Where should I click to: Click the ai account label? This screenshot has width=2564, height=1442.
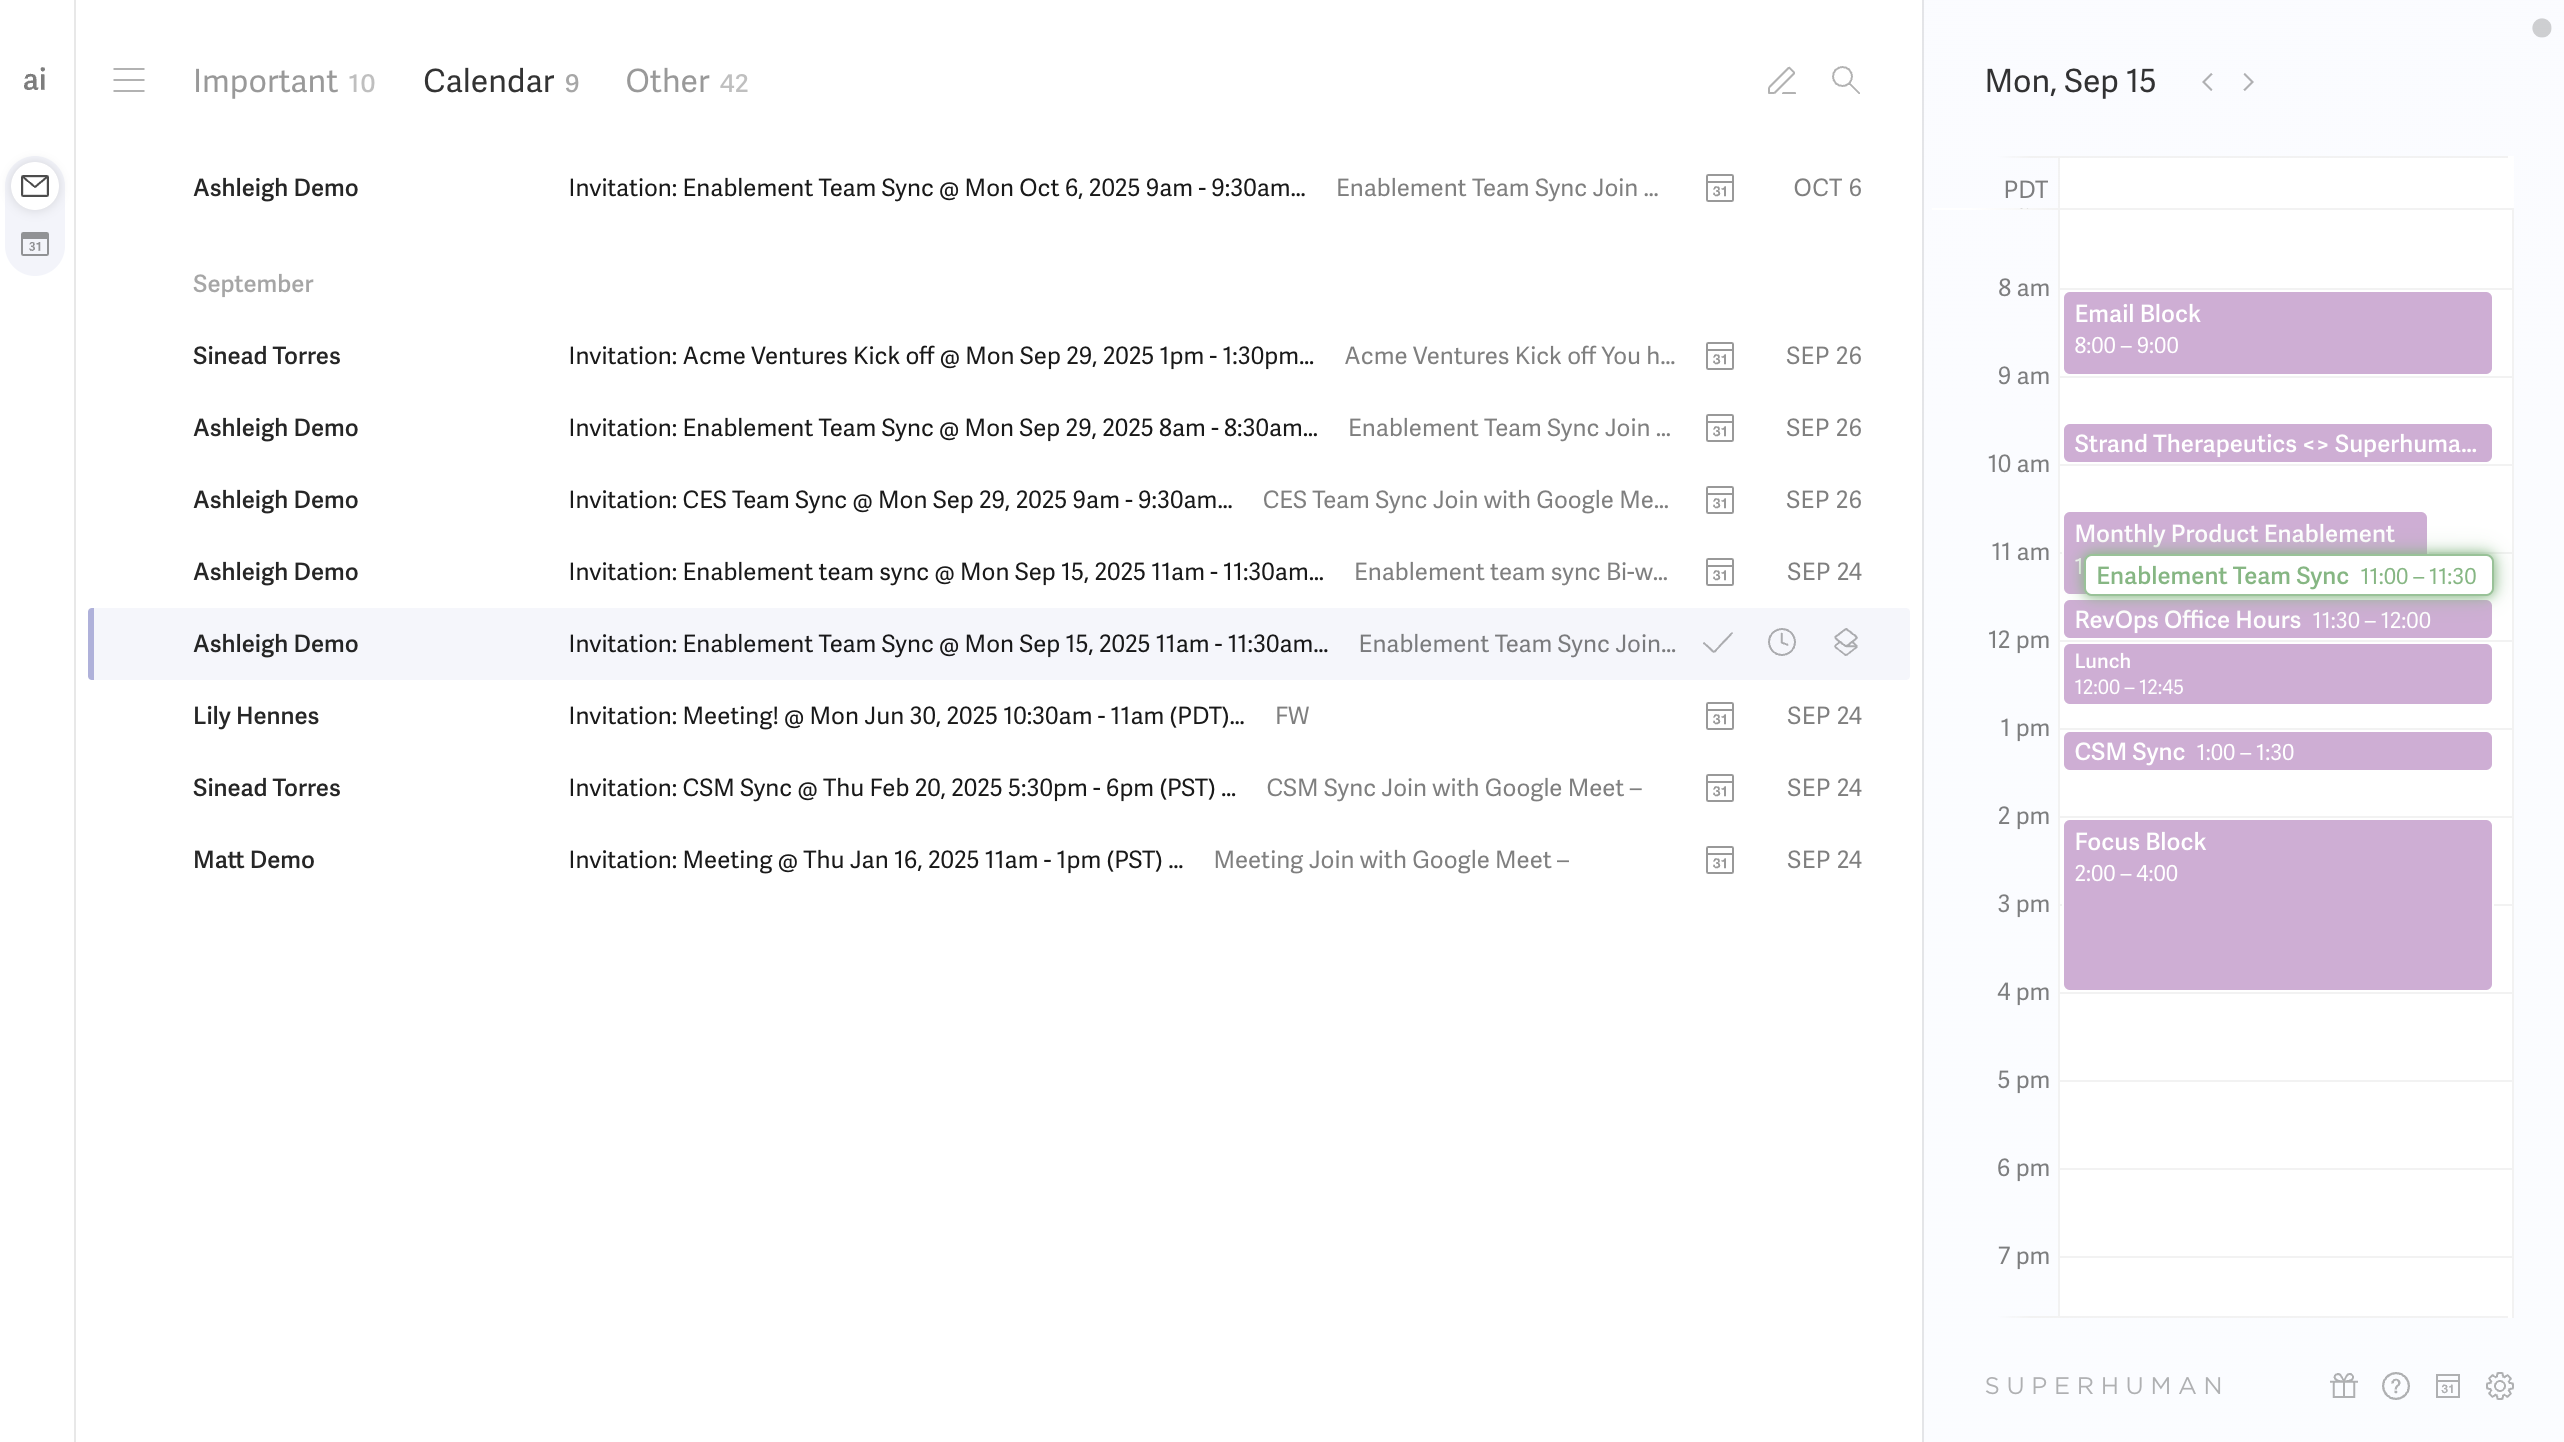coord(35,80)
